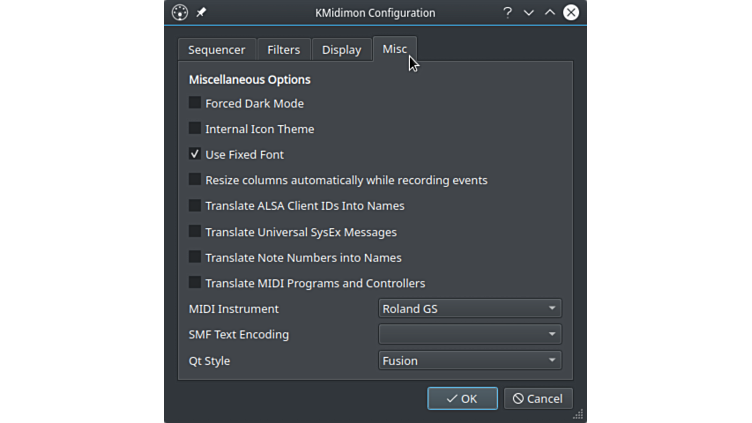
Task: Check Translate ALSA Client IDs Into Names
Action: click(x=195, y=206)
